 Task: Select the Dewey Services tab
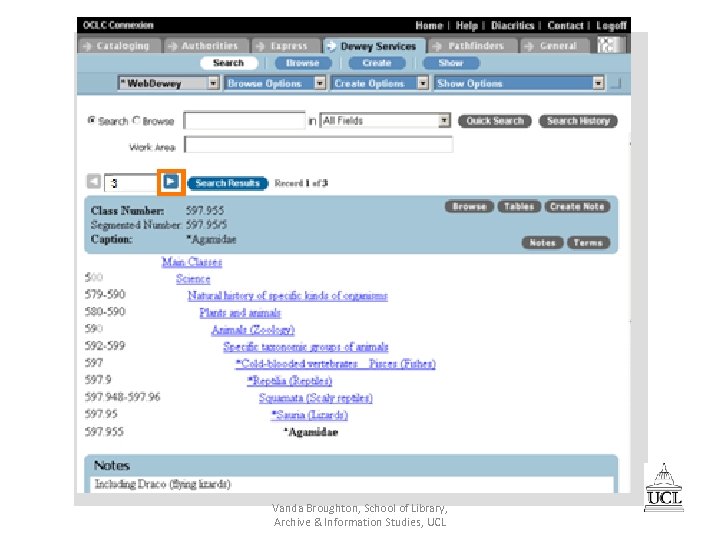coord(374,46)
